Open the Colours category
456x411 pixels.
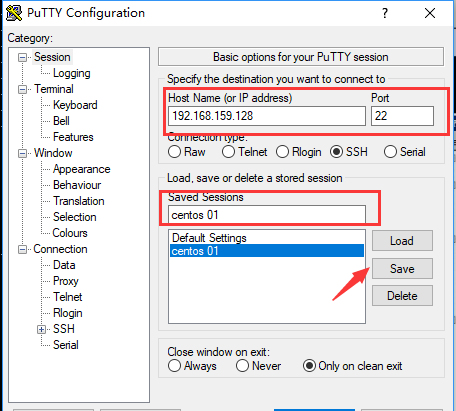70,233
